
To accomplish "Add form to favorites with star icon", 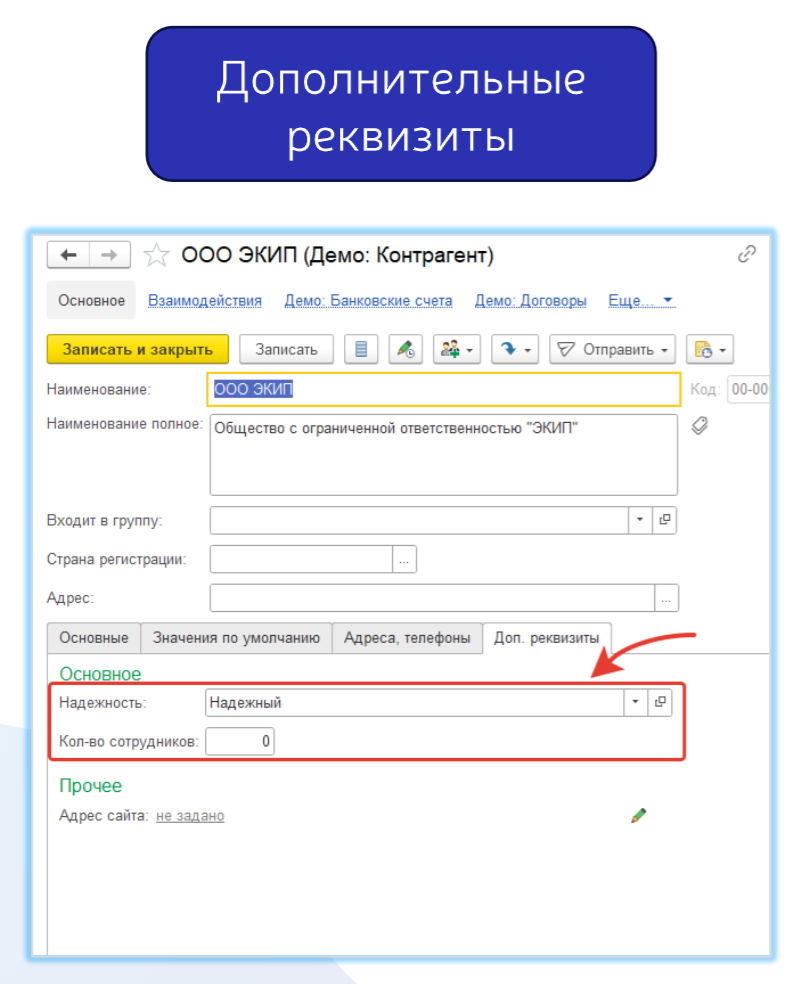I will click(x=156, y=256).
